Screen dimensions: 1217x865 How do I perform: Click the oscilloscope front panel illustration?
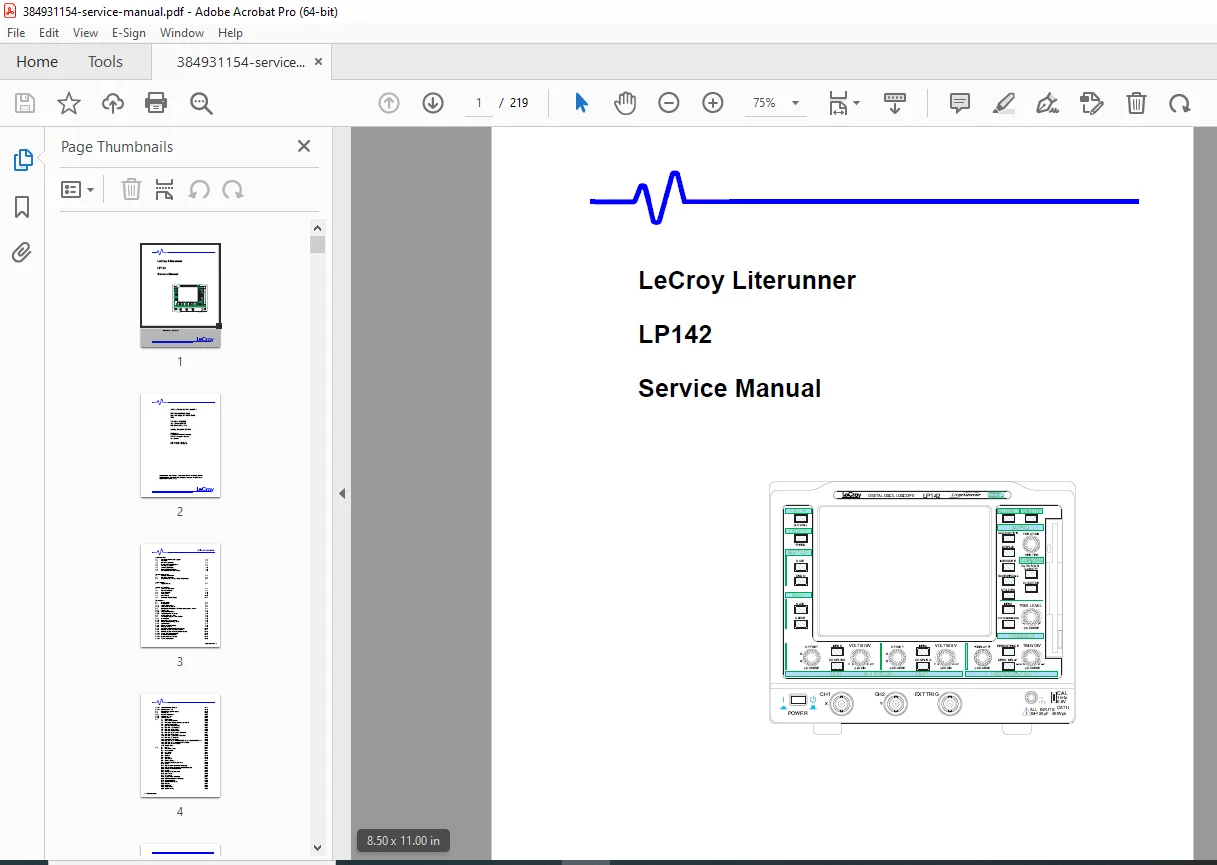pos(922,607)
